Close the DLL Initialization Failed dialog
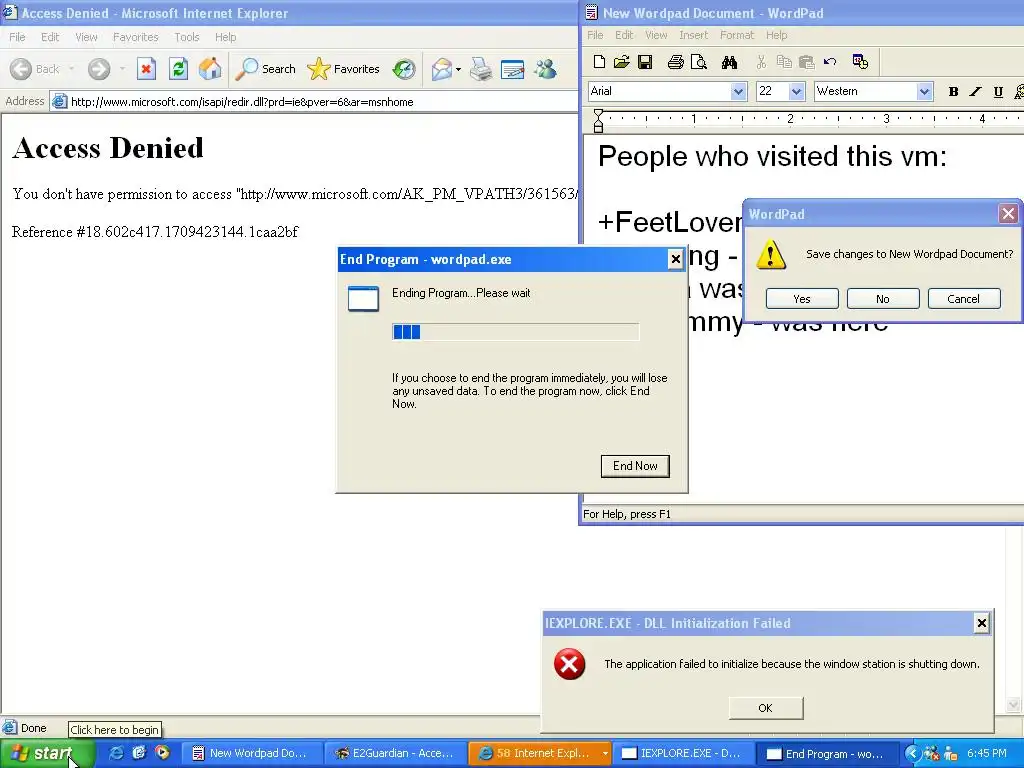 point(982,624)
